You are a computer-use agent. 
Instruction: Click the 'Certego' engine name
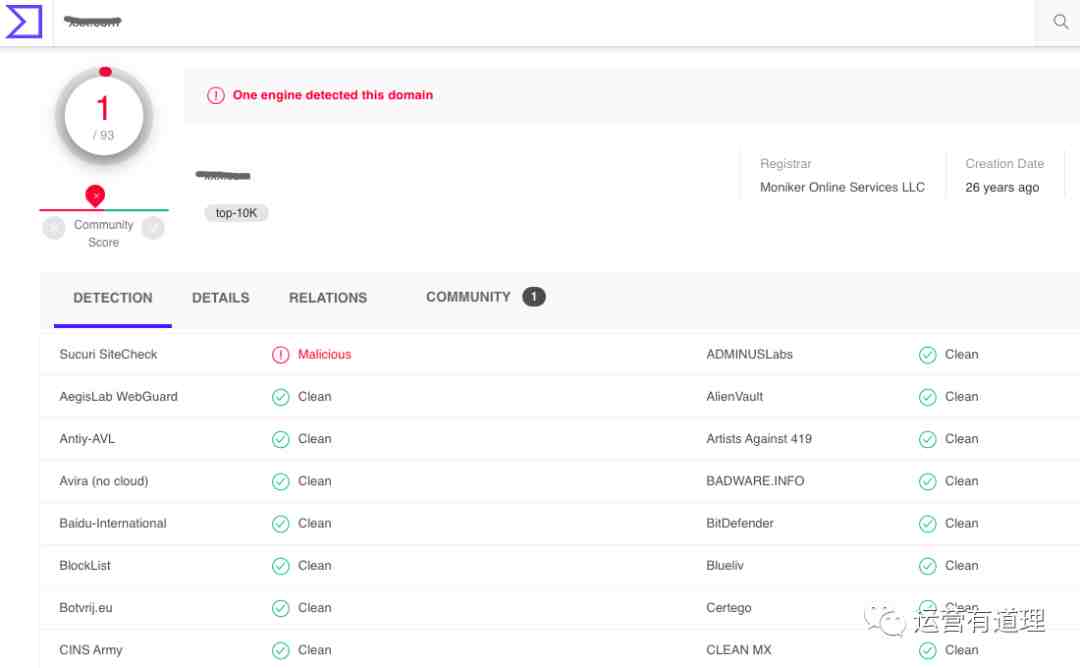pos(729,607)
